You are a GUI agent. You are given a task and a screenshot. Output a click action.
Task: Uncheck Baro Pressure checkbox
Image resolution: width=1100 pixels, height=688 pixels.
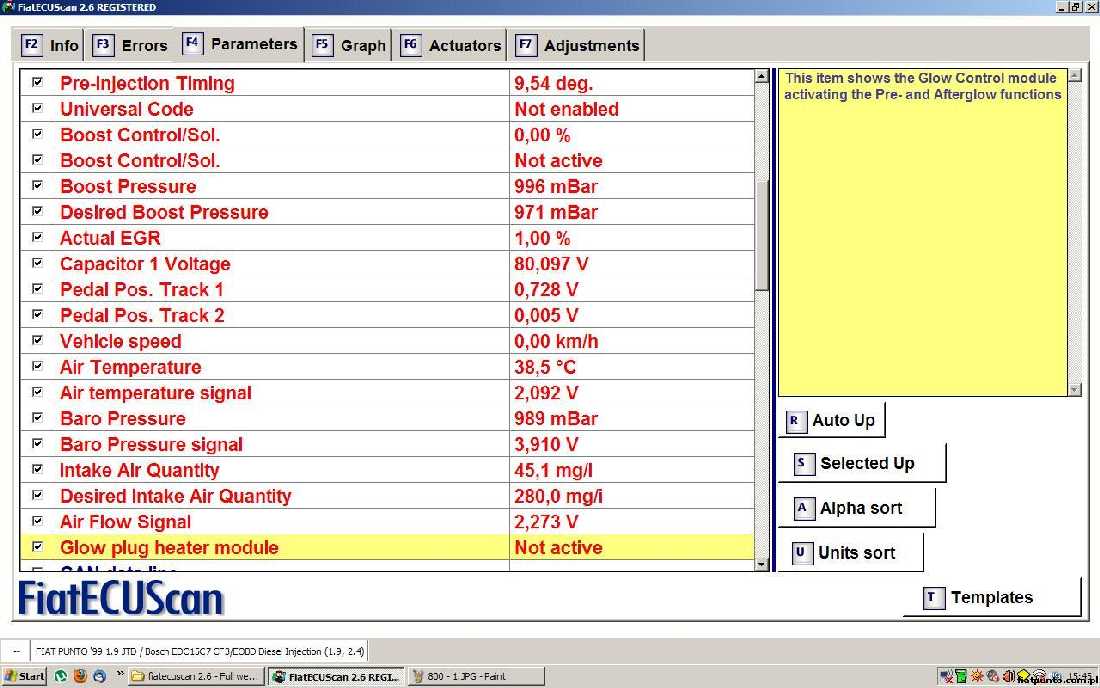pyautogui.click(x=38, y=417)
